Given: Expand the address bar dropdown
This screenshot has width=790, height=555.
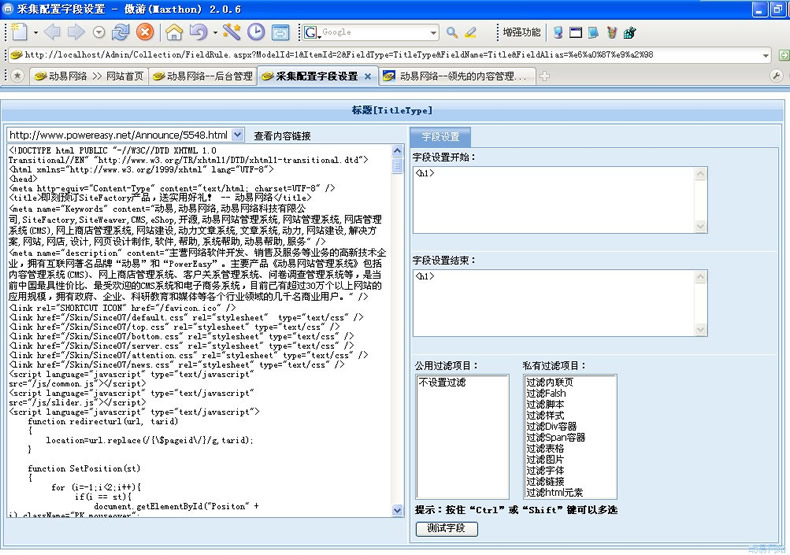Looking at the screenshot, I should (766, 55).
